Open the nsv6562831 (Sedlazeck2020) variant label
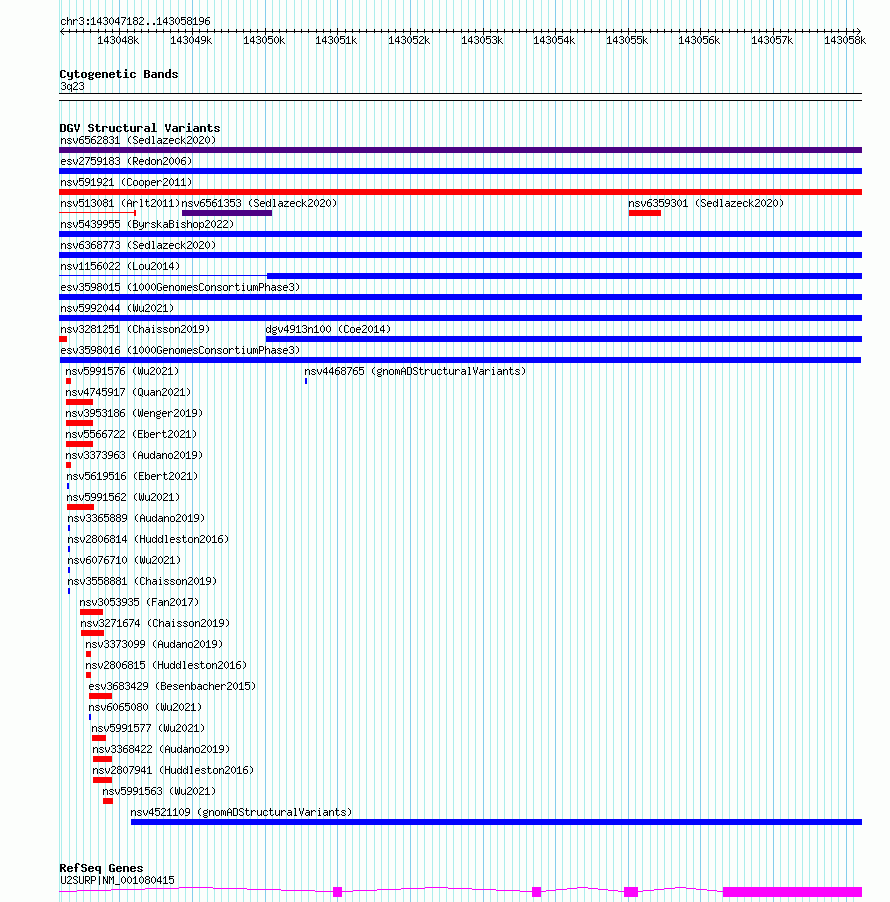The image size is (890, 902). 138,140
